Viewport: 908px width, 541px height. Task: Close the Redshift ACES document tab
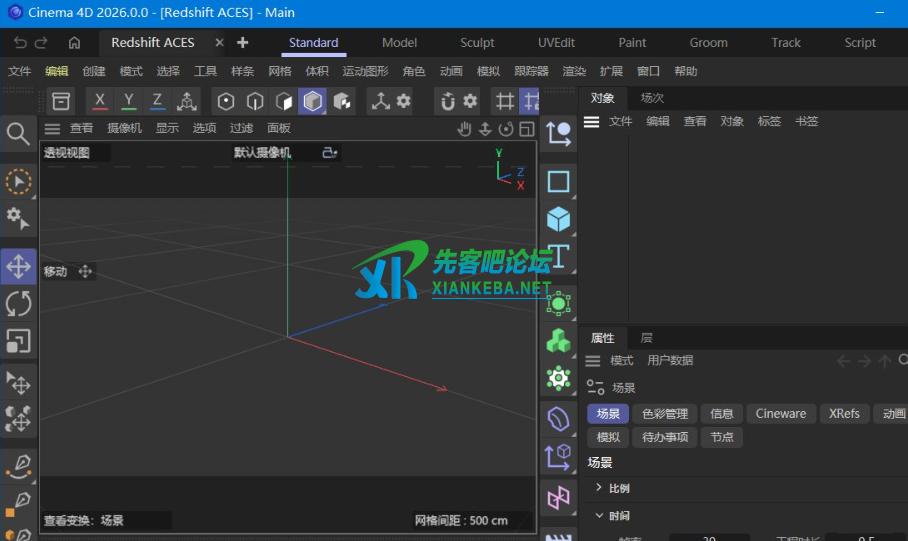pos(219,43)
